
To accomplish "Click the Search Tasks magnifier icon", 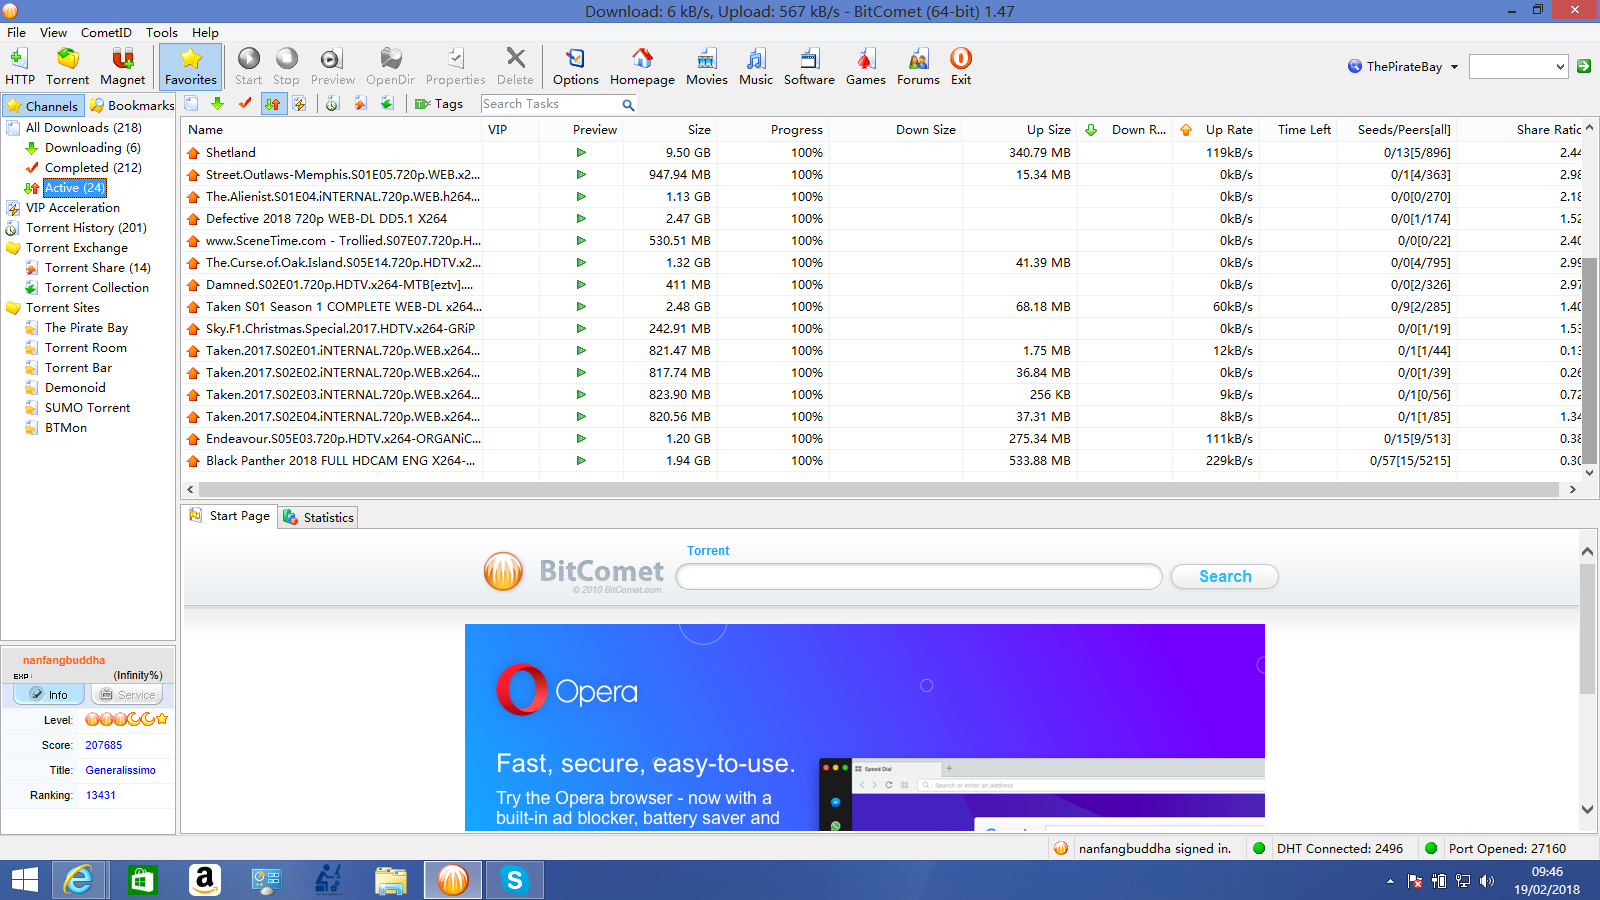I will pyautogui.click(x=628, y=104).
